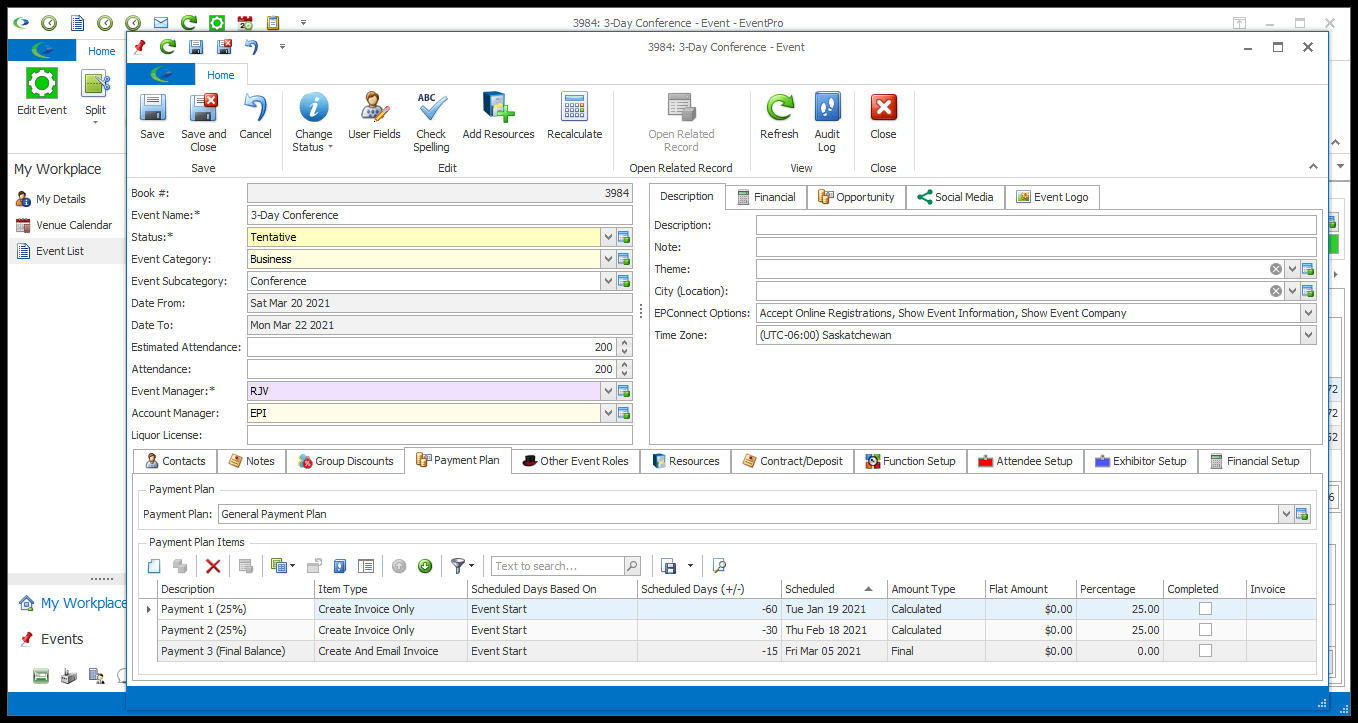Open the Event Logo tab
Viewport: 1358px width, 723px height.
coord(1052,197)
